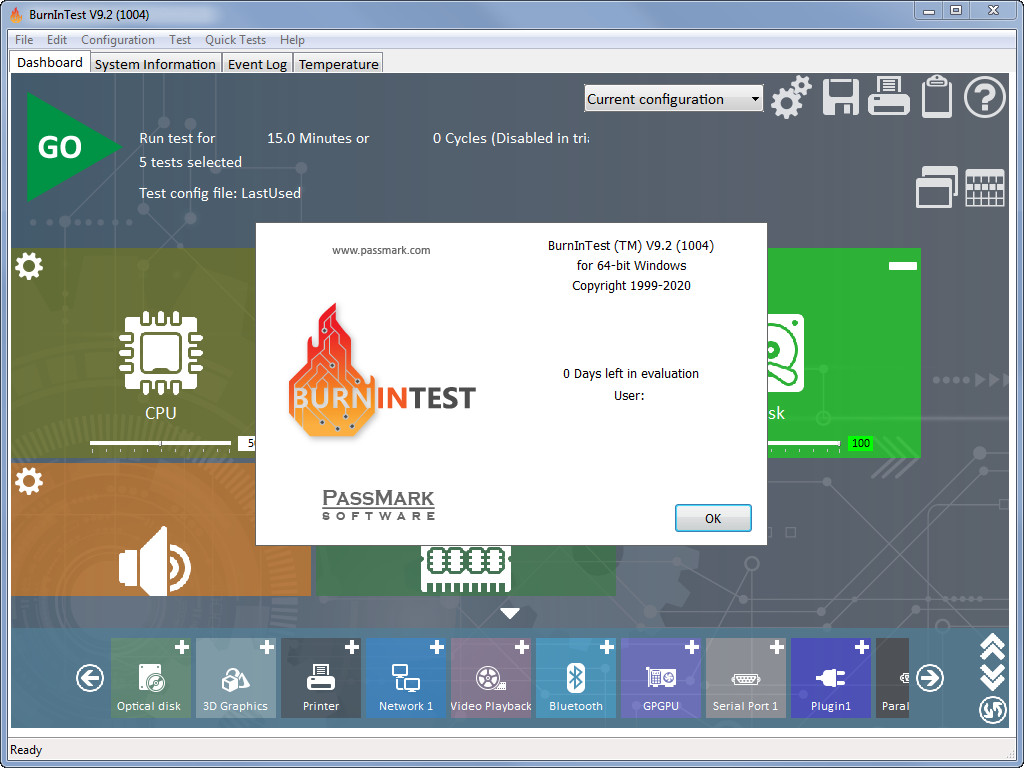Open the File menu

(24, 40)
